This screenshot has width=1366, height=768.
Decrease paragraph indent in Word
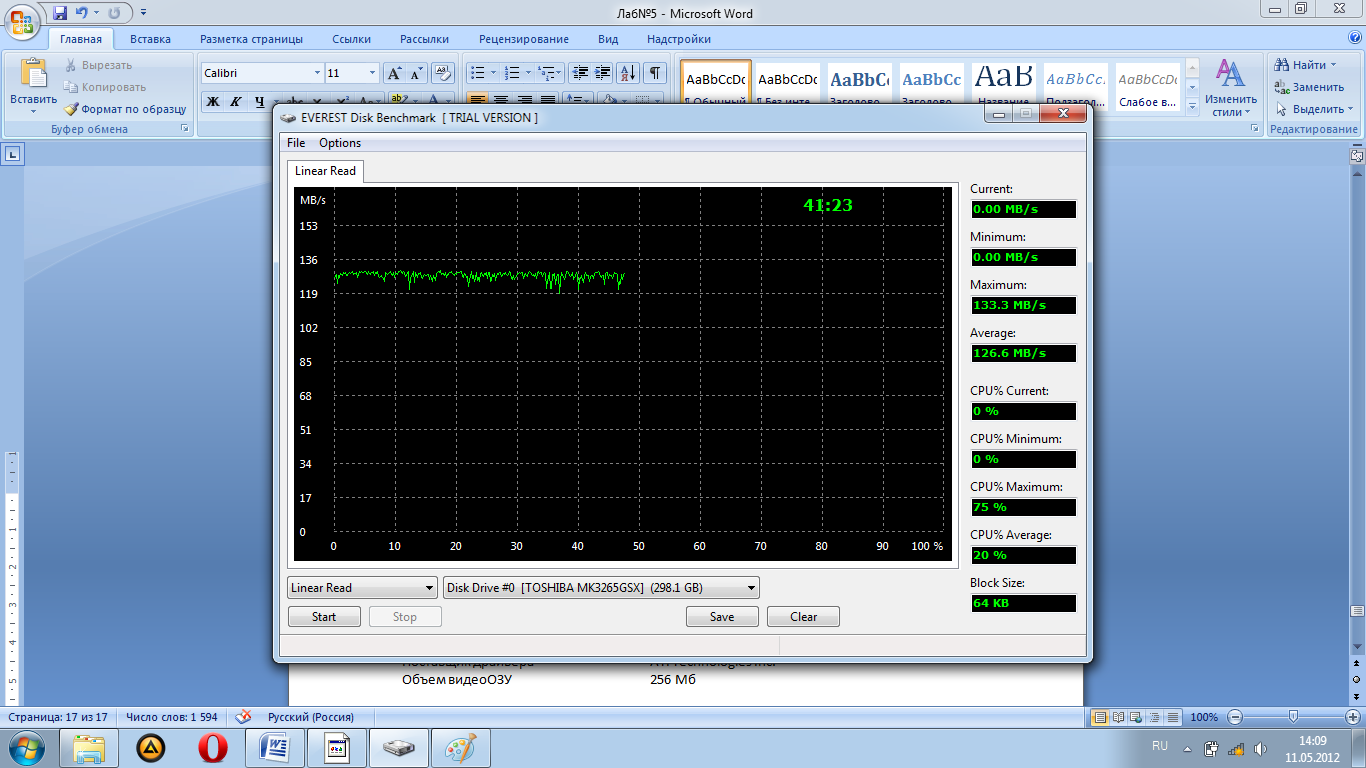(579, 73)
